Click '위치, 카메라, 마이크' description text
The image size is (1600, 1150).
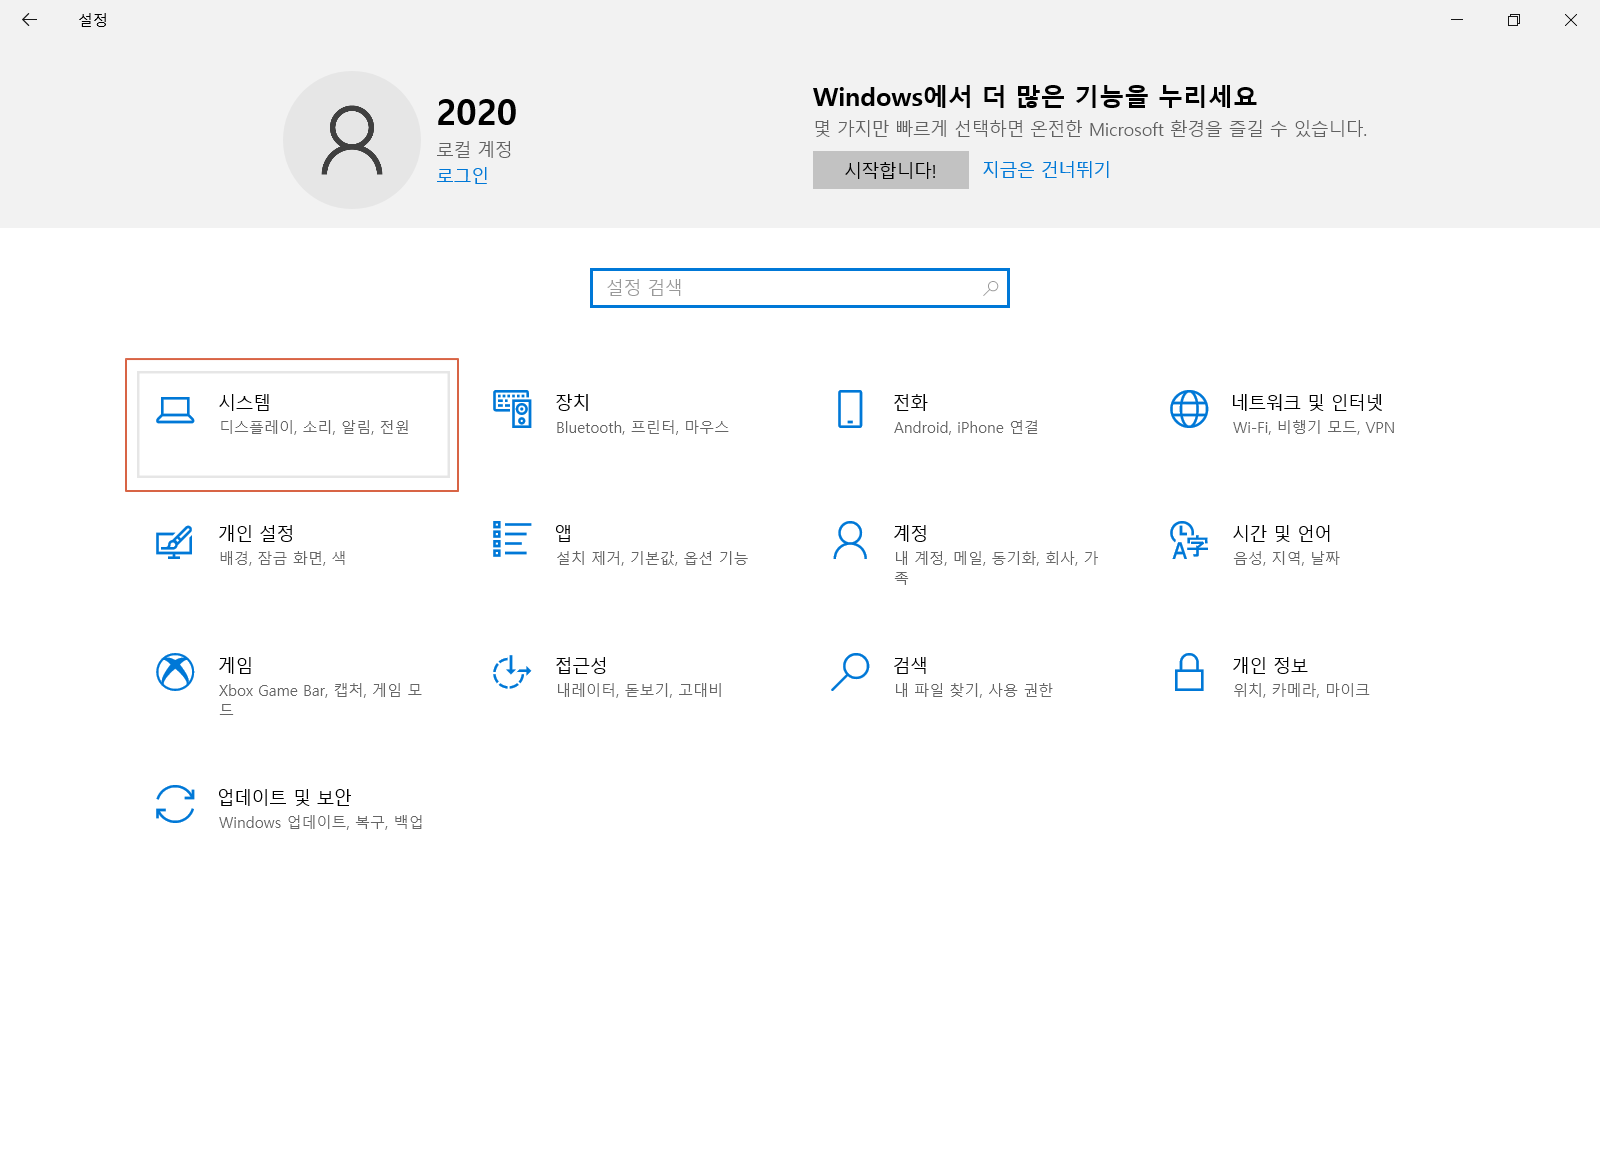[1301, 690]
